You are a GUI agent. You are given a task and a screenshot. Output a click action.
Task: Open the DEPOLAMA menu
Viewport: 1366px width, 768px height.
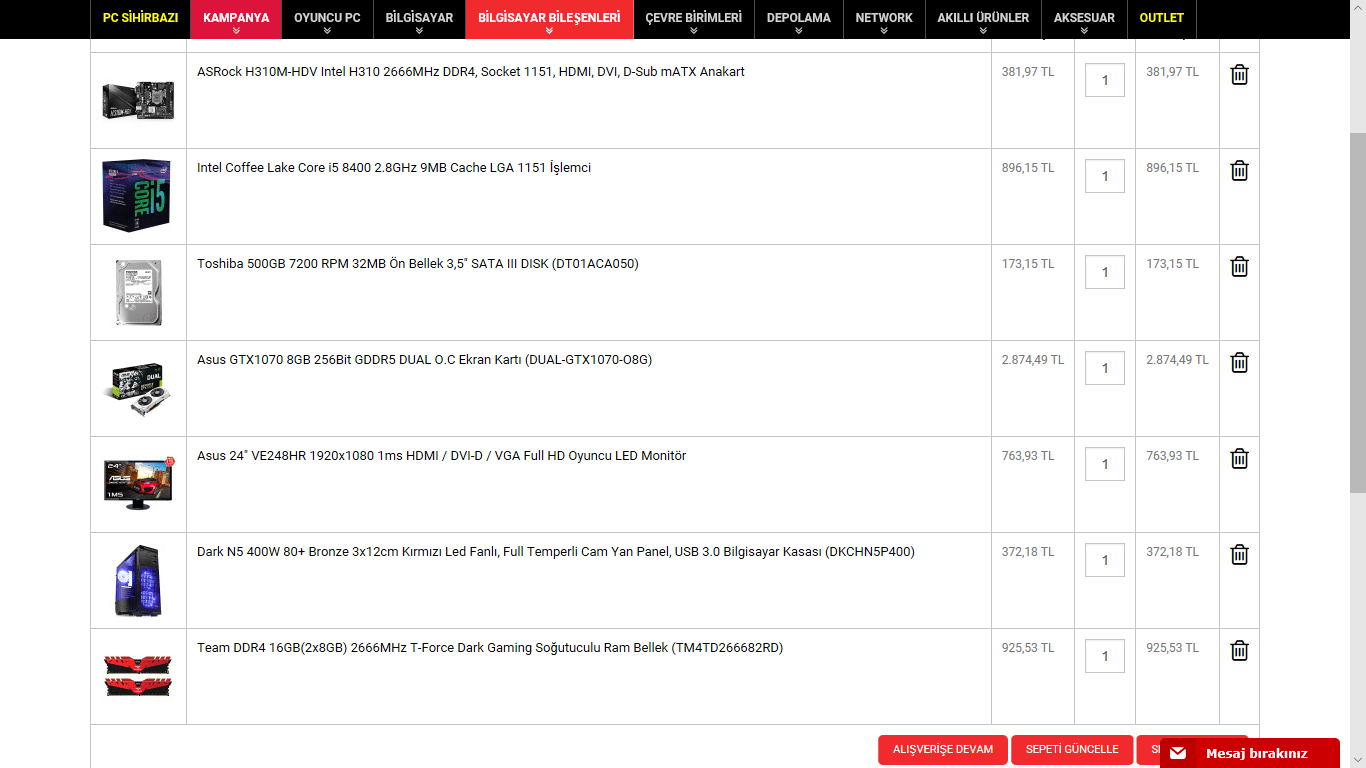point(799,19)
